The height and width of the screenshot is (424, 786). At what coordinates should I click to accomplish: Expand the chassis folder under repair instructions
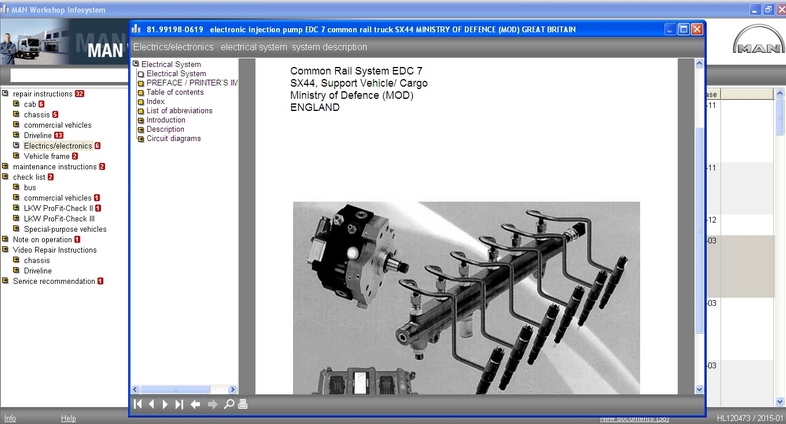(16, 114)
